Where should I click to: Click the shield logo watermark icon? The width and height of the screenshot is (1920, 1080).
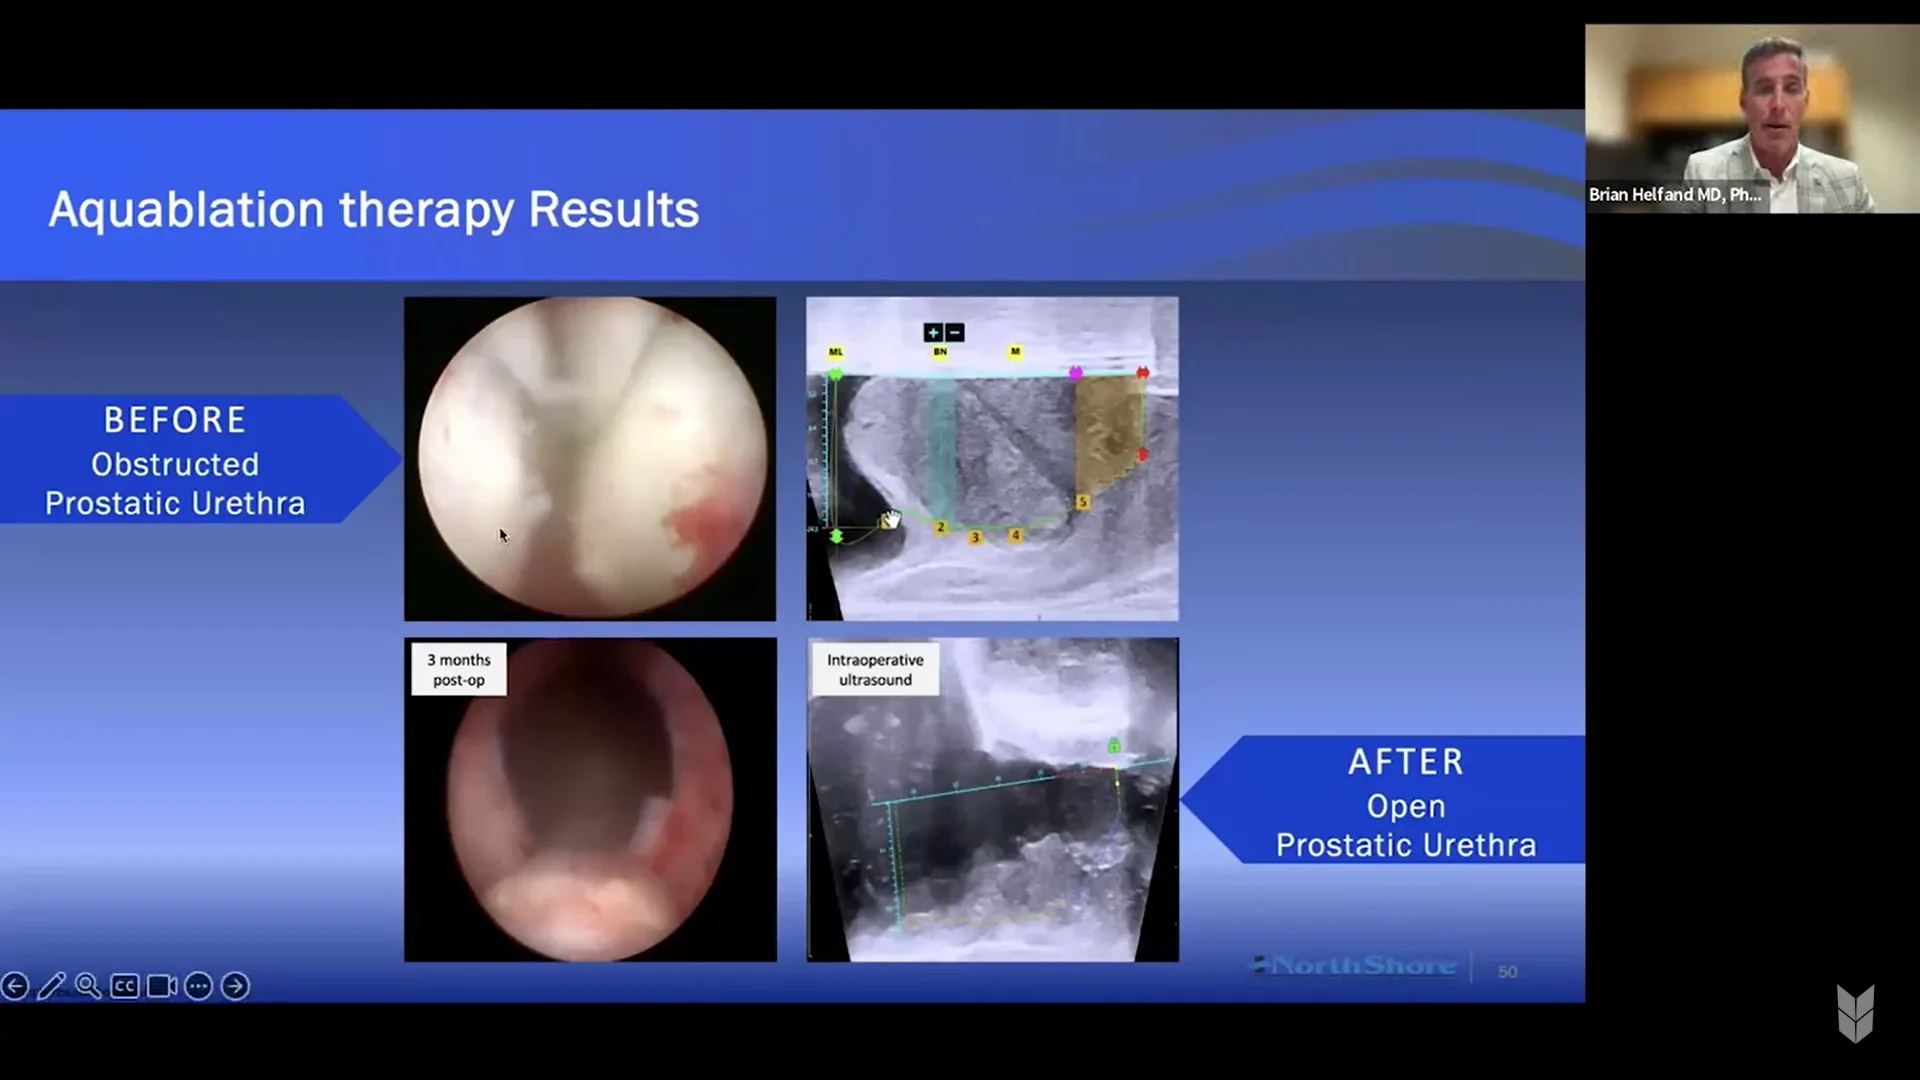point(1856,1012)
